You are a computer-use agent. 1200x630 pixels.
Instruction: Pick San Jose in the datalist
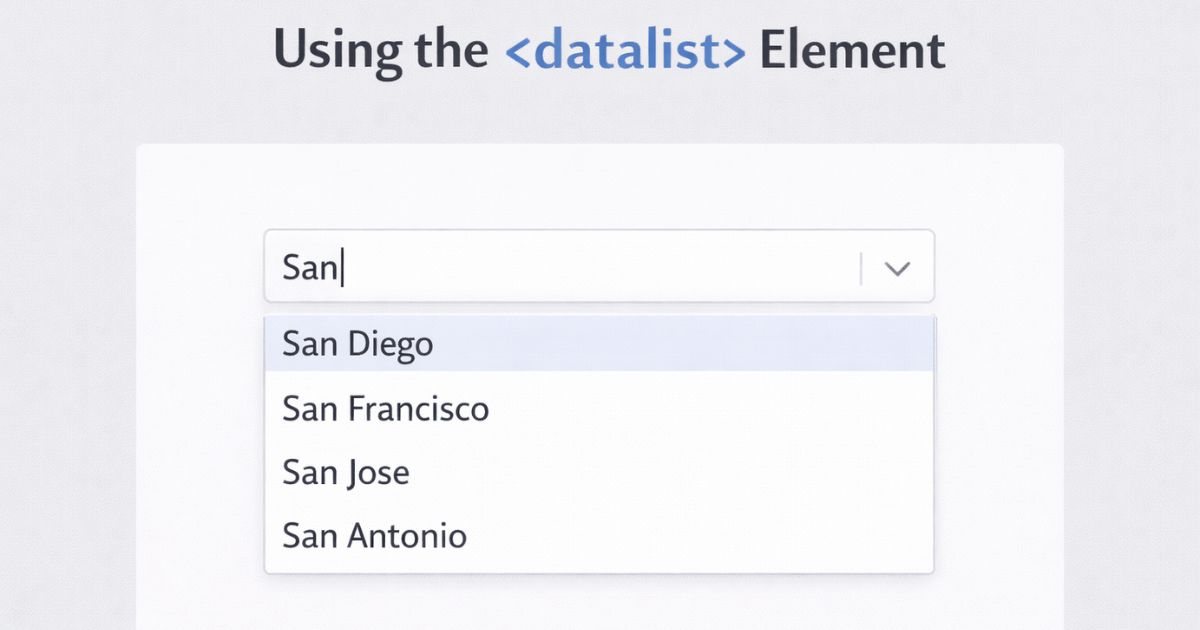345,472
